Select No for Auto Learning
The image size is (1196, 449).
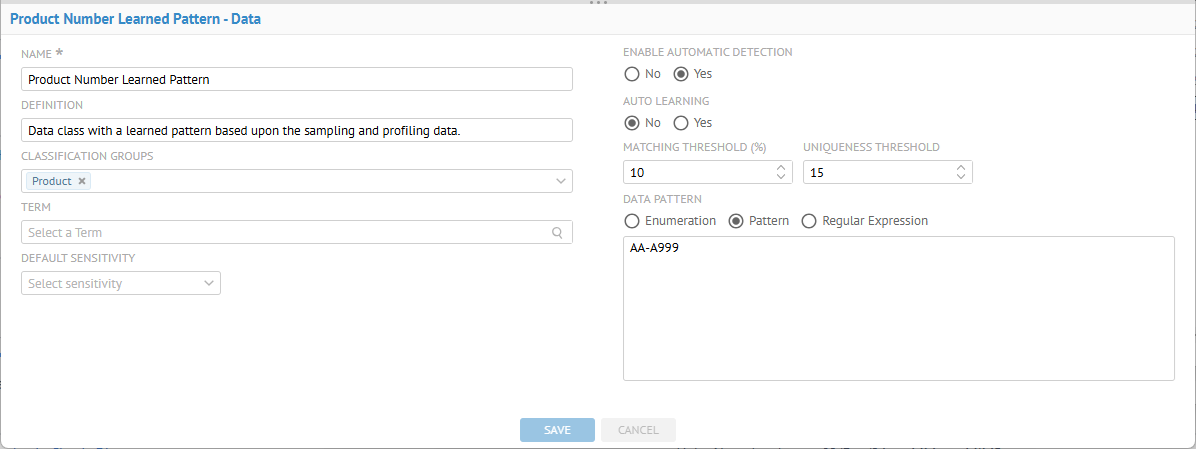pyautogui.click(x=631, y=123)
